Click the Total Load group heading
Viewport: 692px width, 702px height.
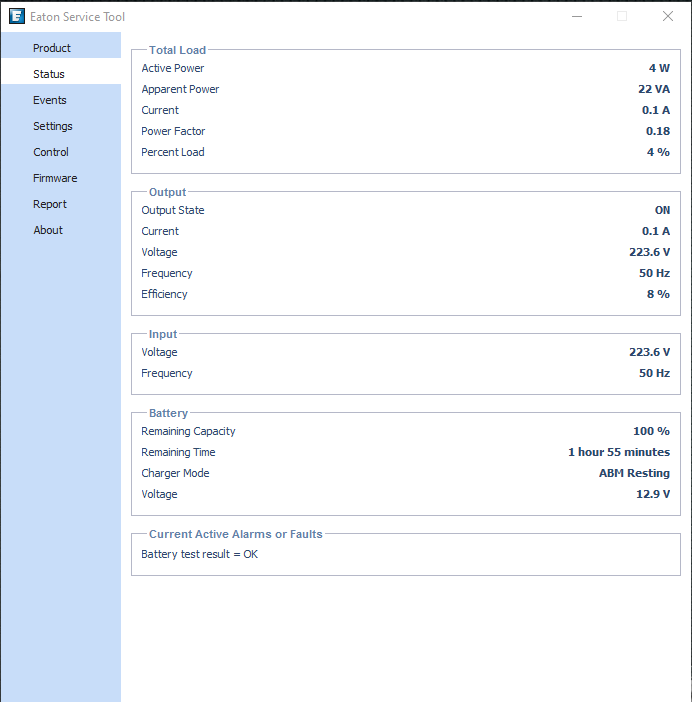(177, 50)
